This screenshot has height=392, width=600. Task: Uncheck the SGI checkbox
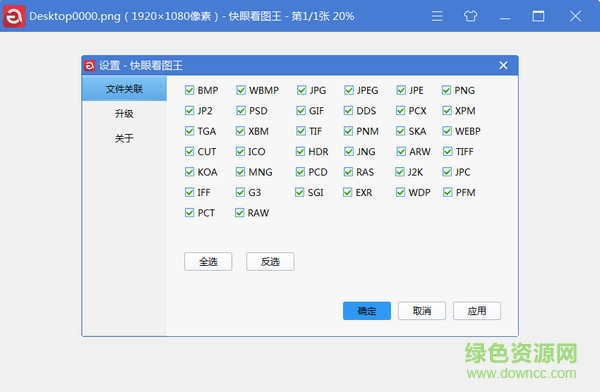point(300,192)
